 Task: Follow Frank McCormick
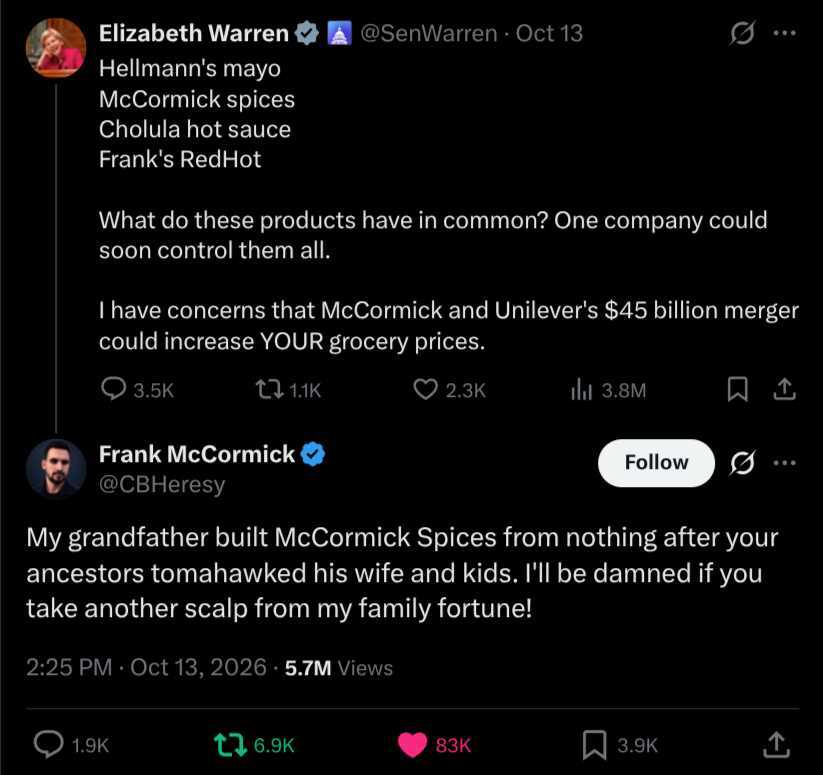pyautogui.click(x=656, y=463)
